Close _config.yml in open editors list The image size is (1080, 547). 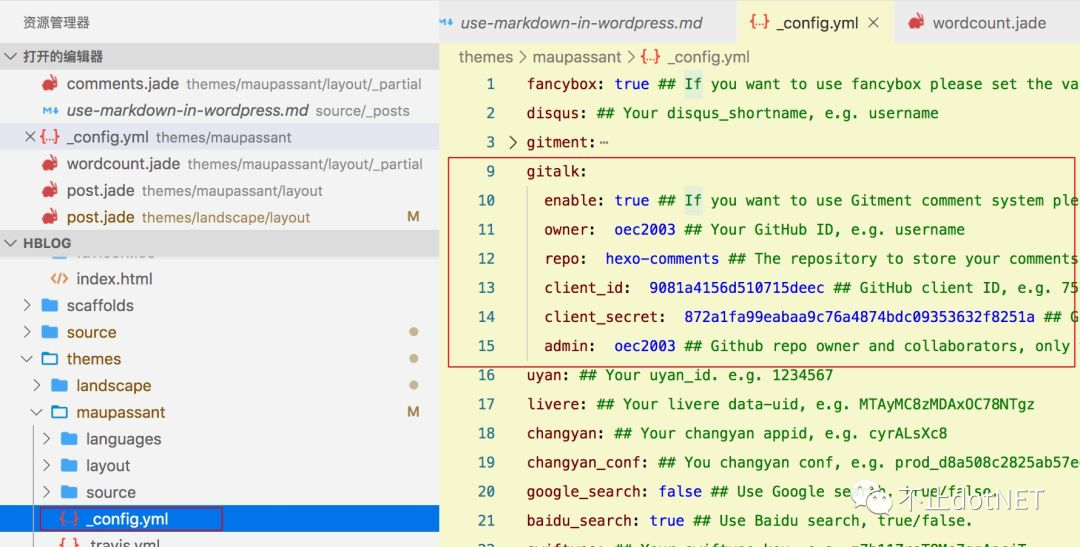pyautogui.click(x=30, y=137)
